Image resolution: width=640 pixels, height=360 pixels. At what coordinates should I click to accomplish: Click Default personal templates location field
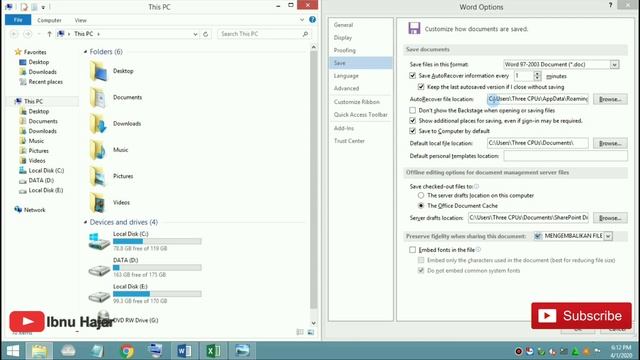coord(565,156)
